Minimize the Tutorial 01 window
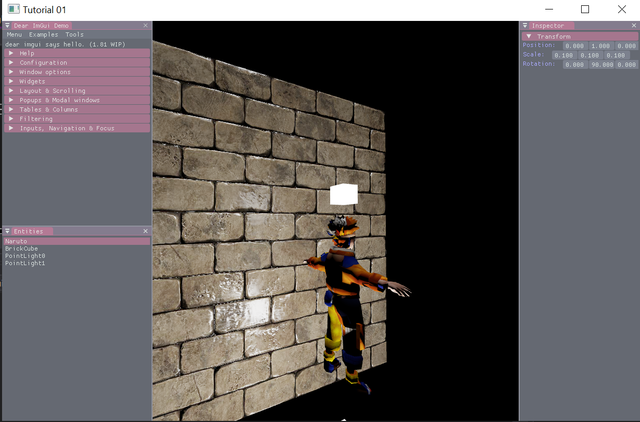Viewport: 640px width, 422px height. [549, 9]
